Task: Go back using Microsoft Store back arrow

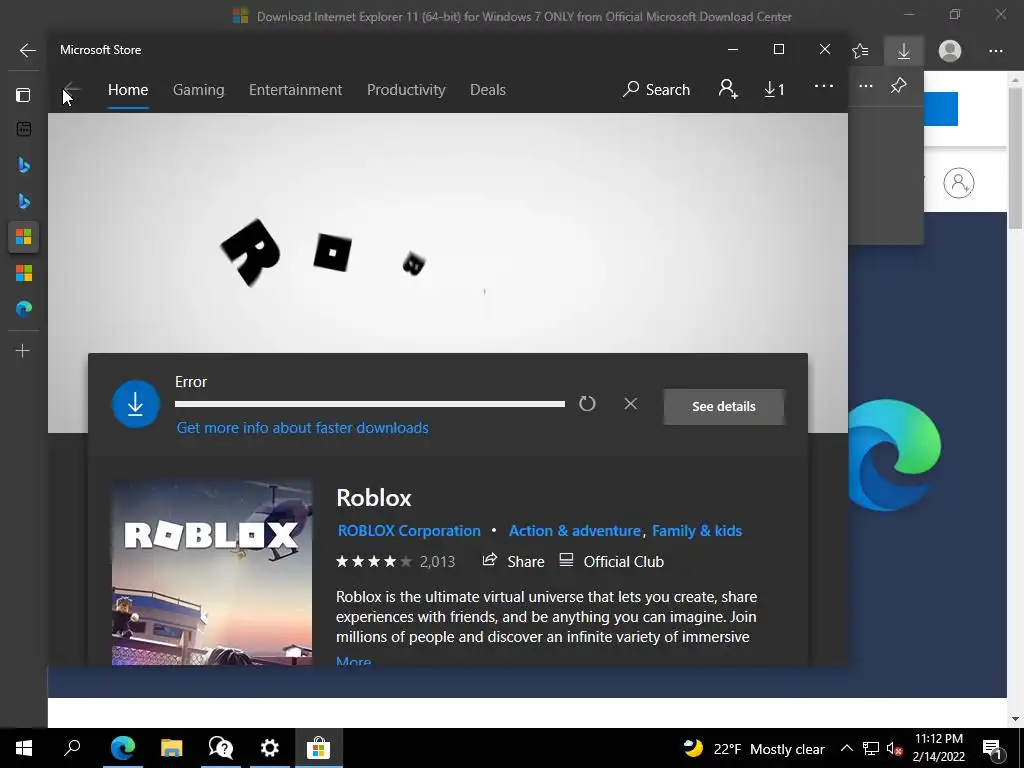Action: click(72, 89)
